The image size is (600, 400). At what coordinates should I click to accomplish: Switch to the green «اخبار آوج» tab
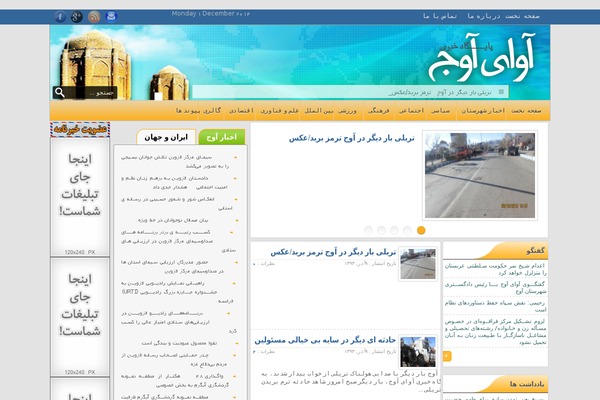click(222, 137)
